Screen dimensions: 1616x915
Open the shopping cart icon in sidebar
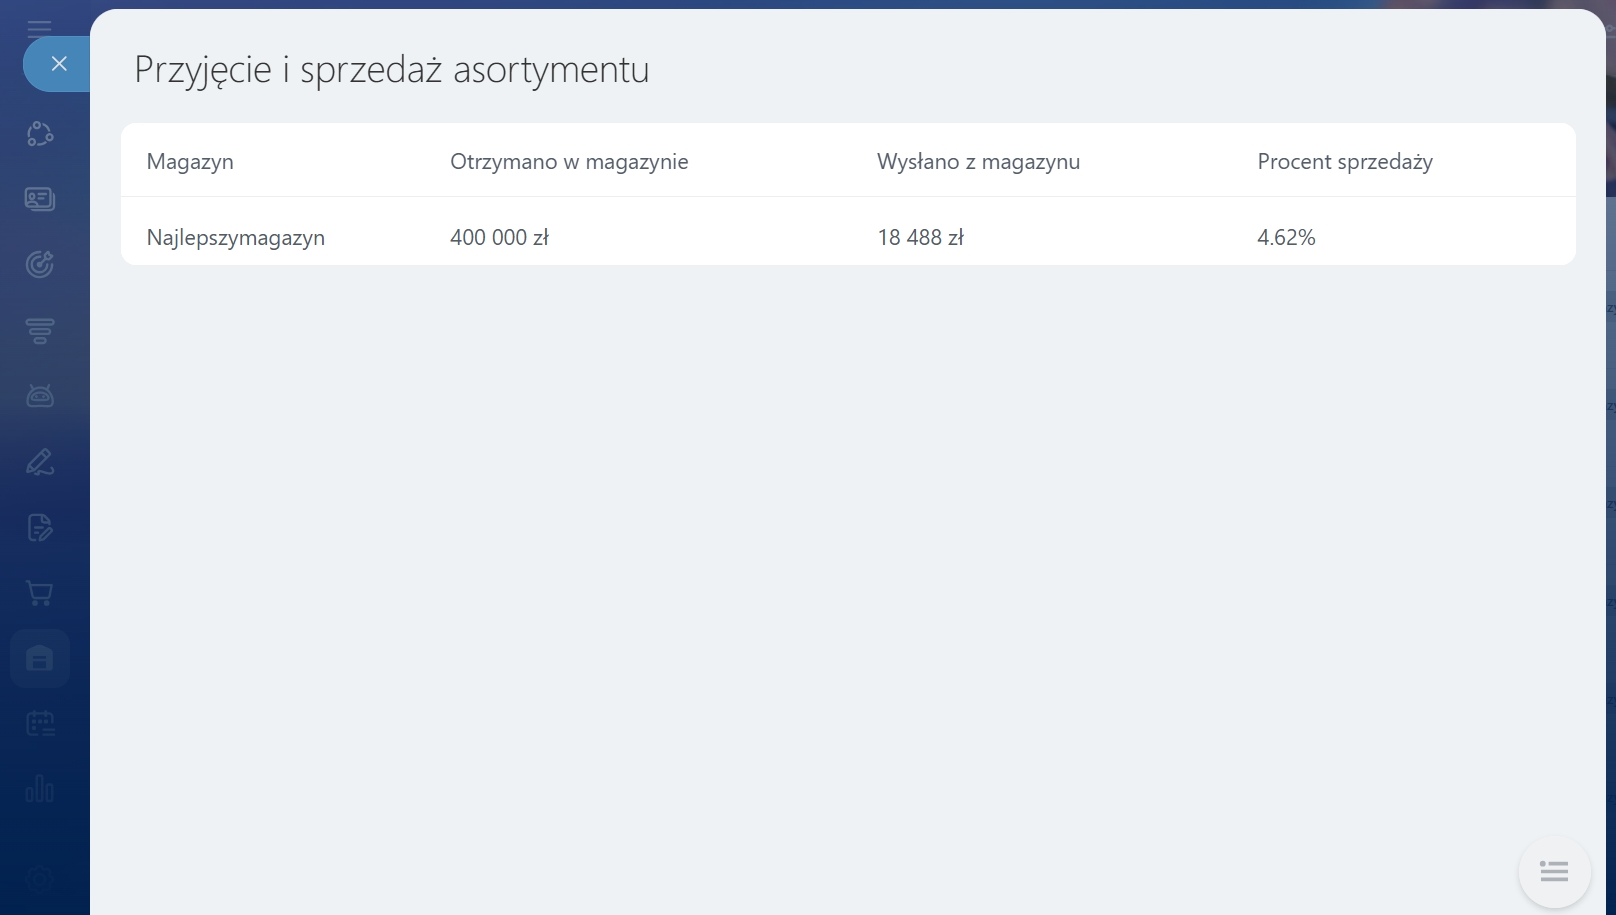point(40,593)
